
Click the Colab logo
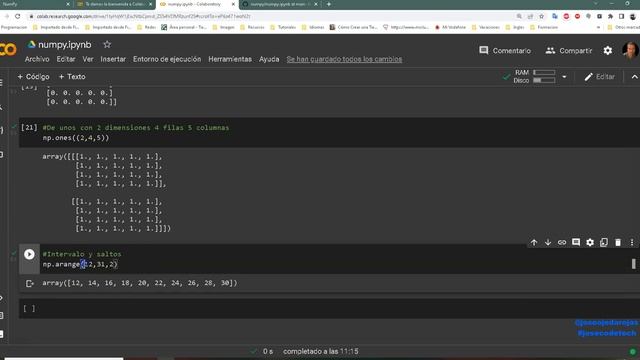point(8,49)
